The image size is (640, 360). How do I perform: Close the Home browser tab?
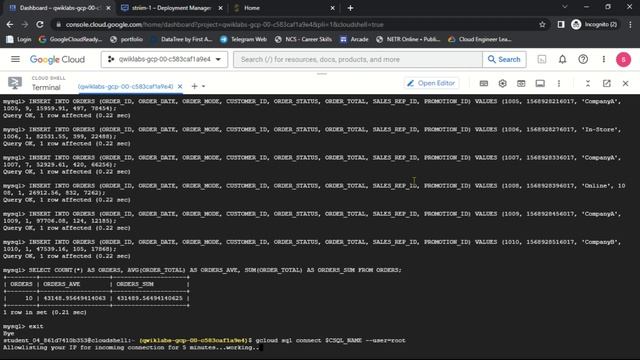pyautogui.click(x=332, y=8)
